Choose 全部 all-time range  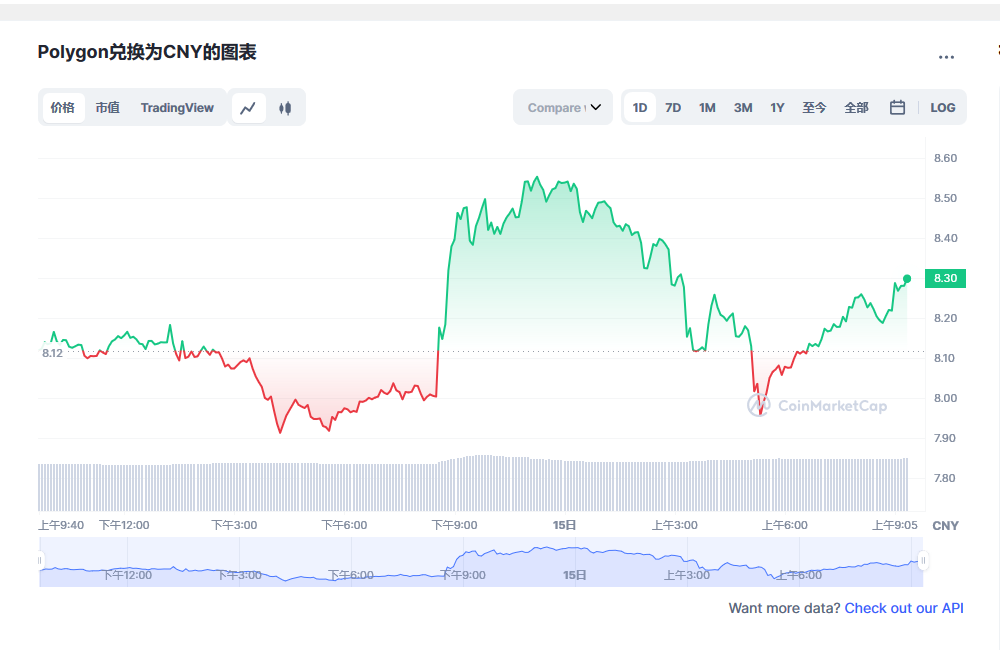point(856,108)
